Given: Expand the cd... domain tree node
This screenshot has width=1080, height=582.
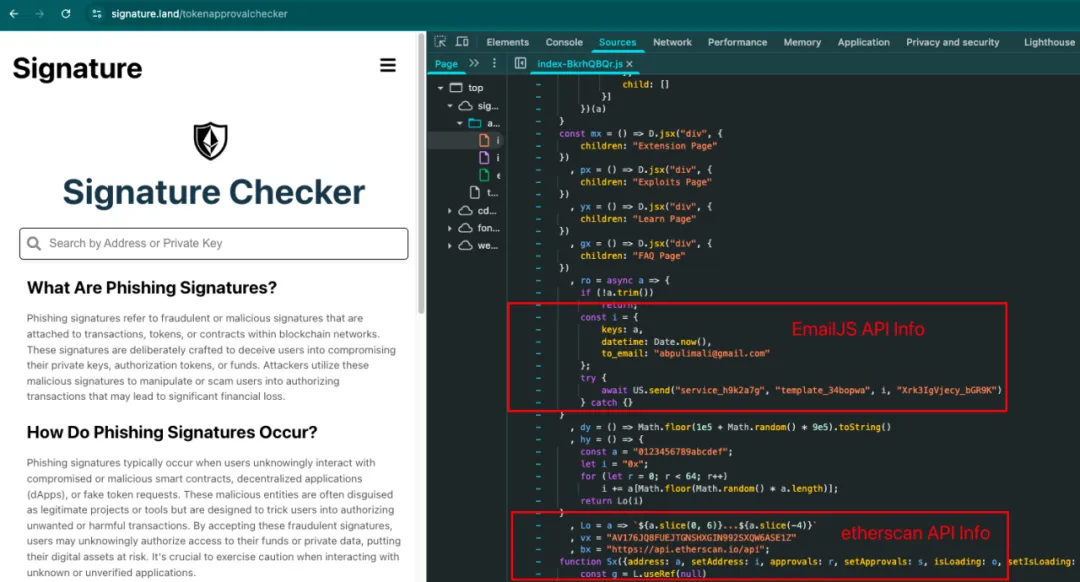Looking at the screenshot, I should click(x=450, y=211).
